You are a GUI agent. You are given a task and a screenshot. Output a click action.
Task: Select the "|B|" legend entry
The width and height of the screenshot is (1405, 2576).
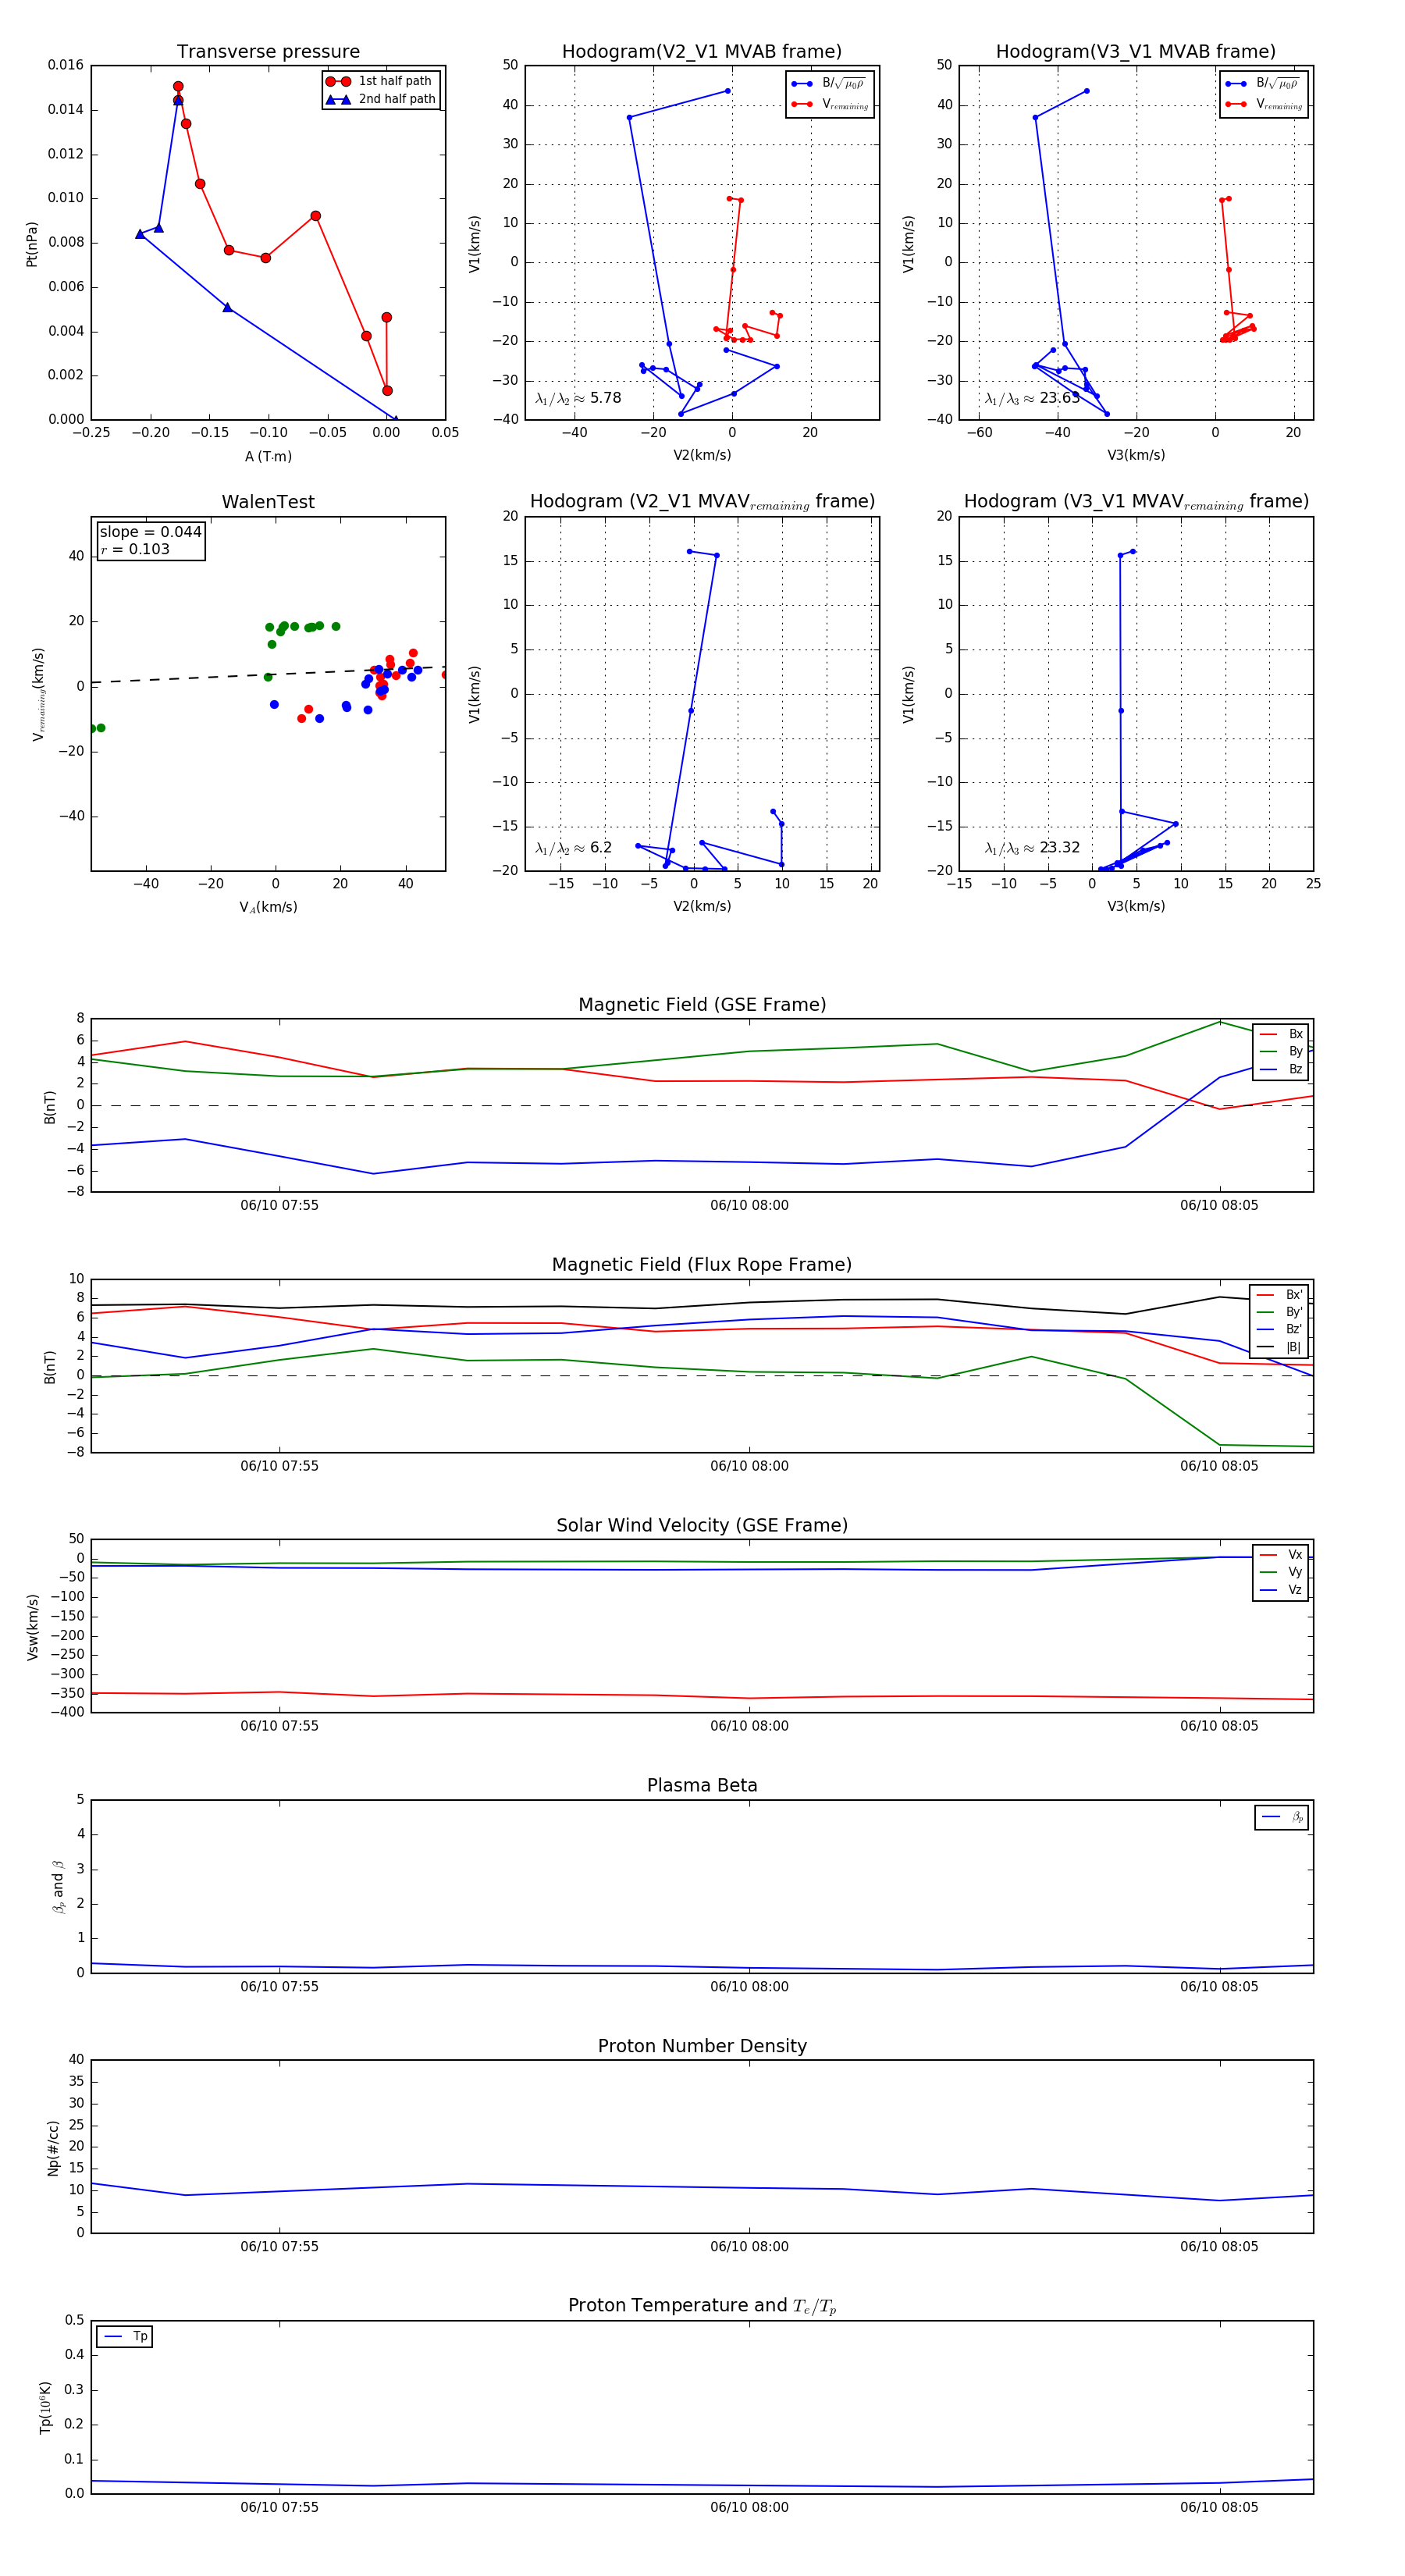[1279, 1347]
